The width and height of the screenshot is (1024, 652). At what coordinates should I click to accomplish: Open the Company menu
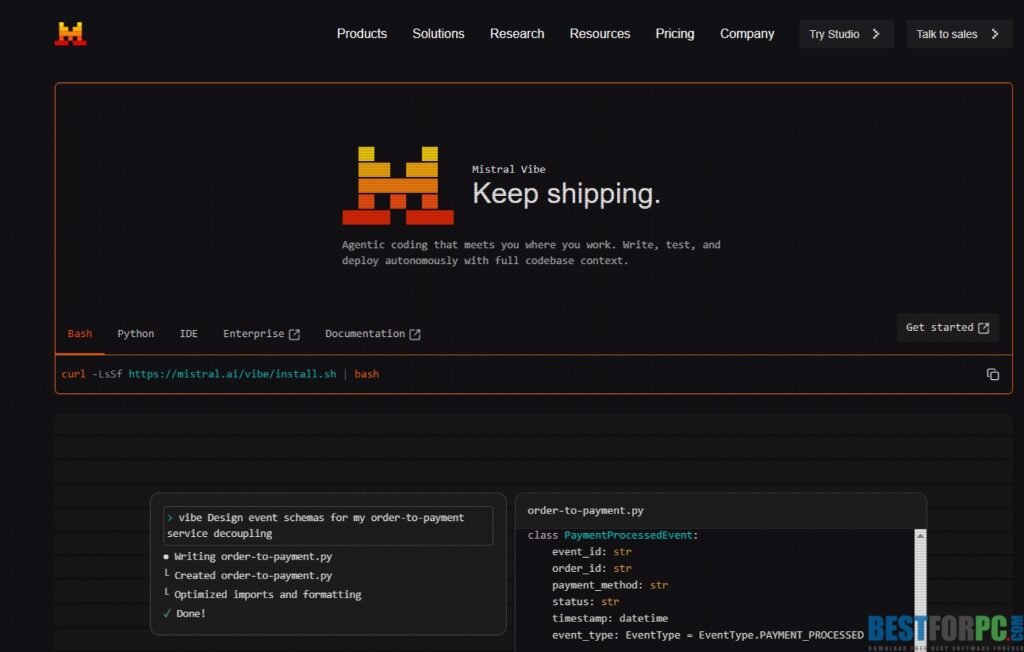pyautogui.click(x=747, y=34)
